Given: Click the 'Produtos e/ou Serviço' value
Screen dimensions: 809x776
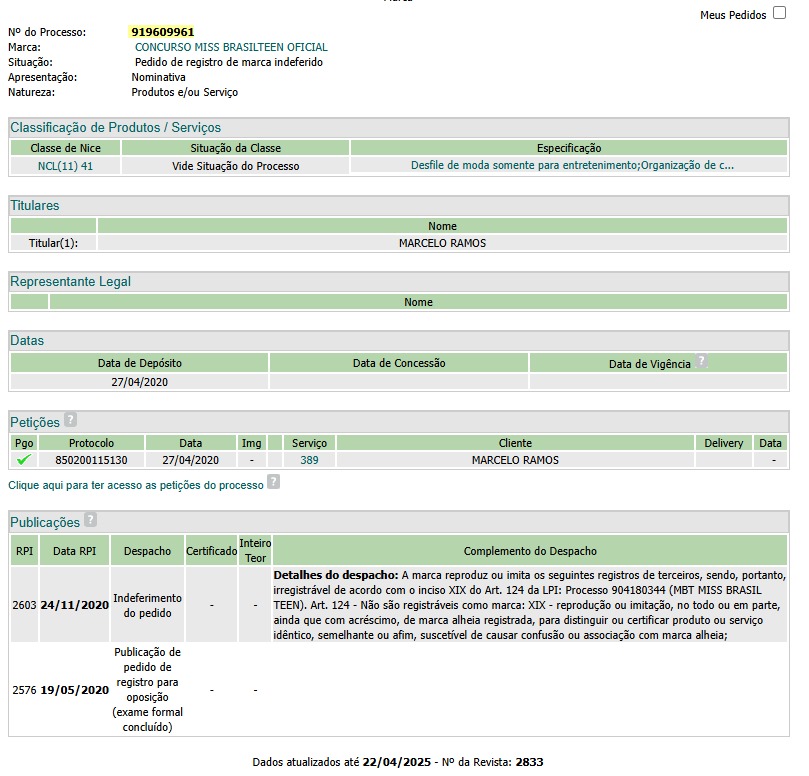Looking at the screenshot, I should pyautogui.click(x=185, y=92).
